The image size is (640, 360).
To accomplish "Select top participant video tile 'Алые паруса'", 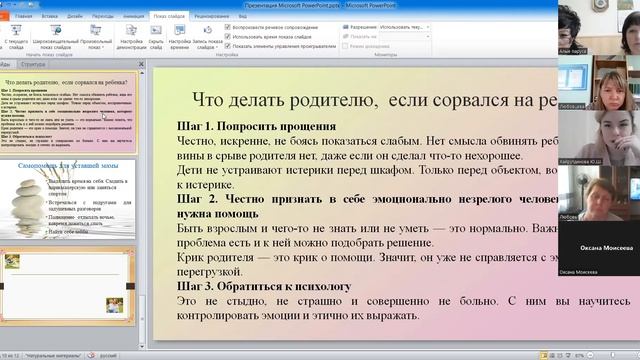I will 599,27.
